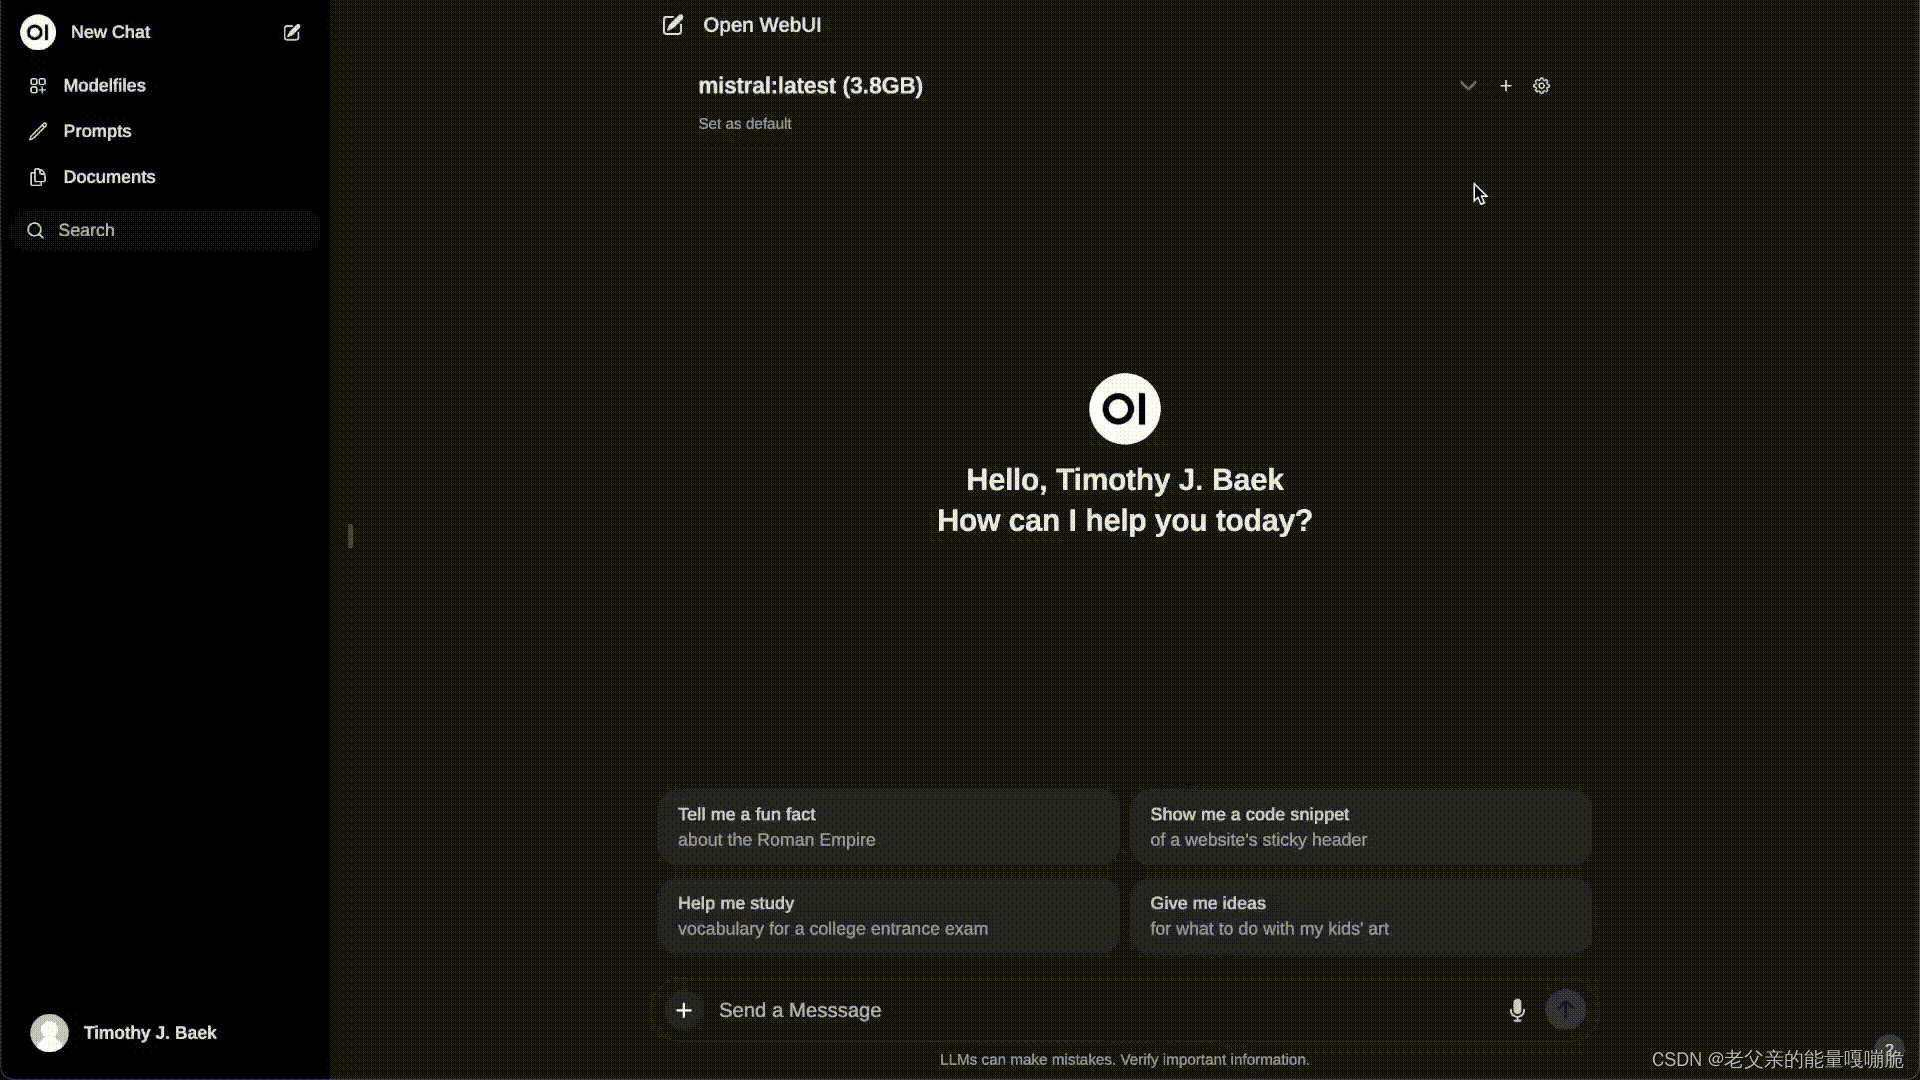Open Modelfiles in the sidebar
The width and height of the screenshot is (1920, 1080).
click(x=104, y=86)
